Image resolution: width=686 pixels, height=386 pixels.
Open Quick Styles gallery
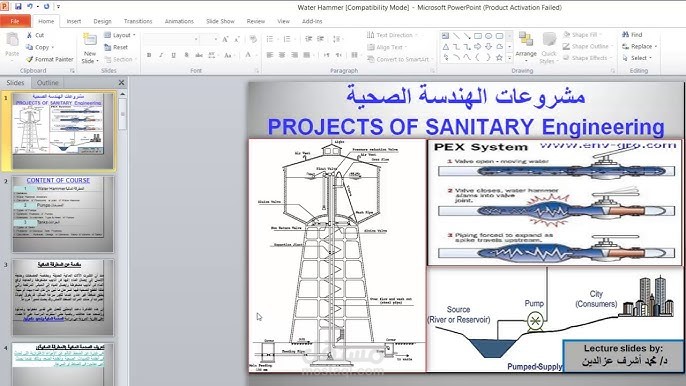548,48
